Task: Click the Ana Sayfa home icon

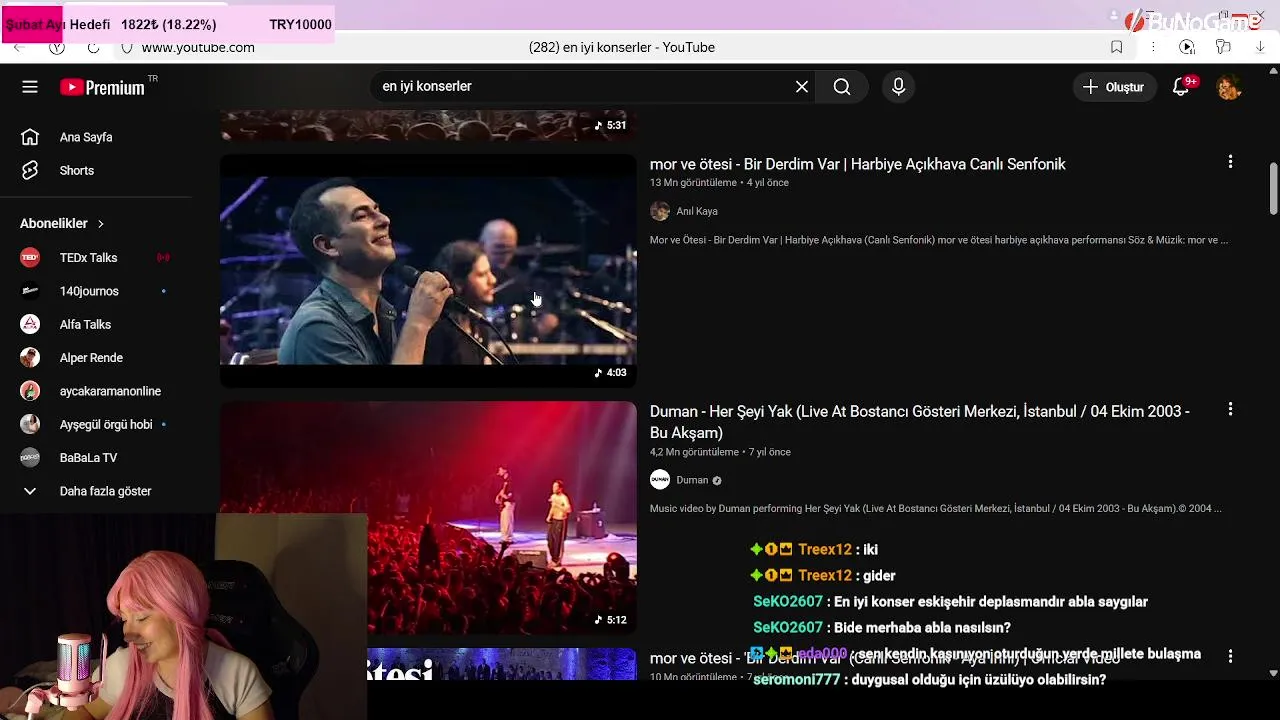Action: (30, 137)
